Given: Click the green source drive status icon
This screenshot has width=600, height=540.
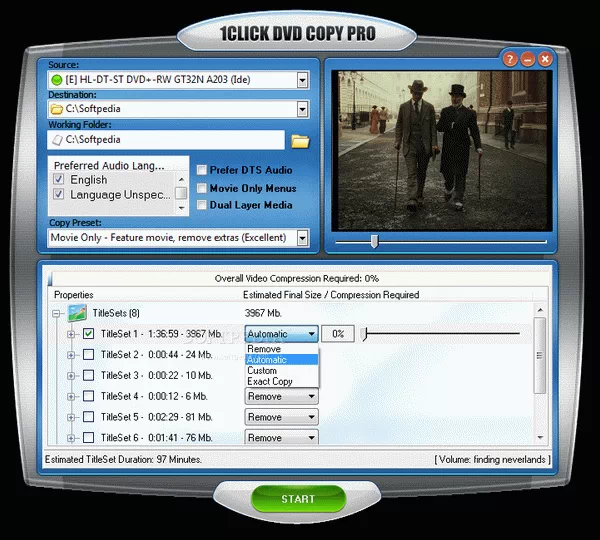Looking at the screenshot, I should pos(56,78).
